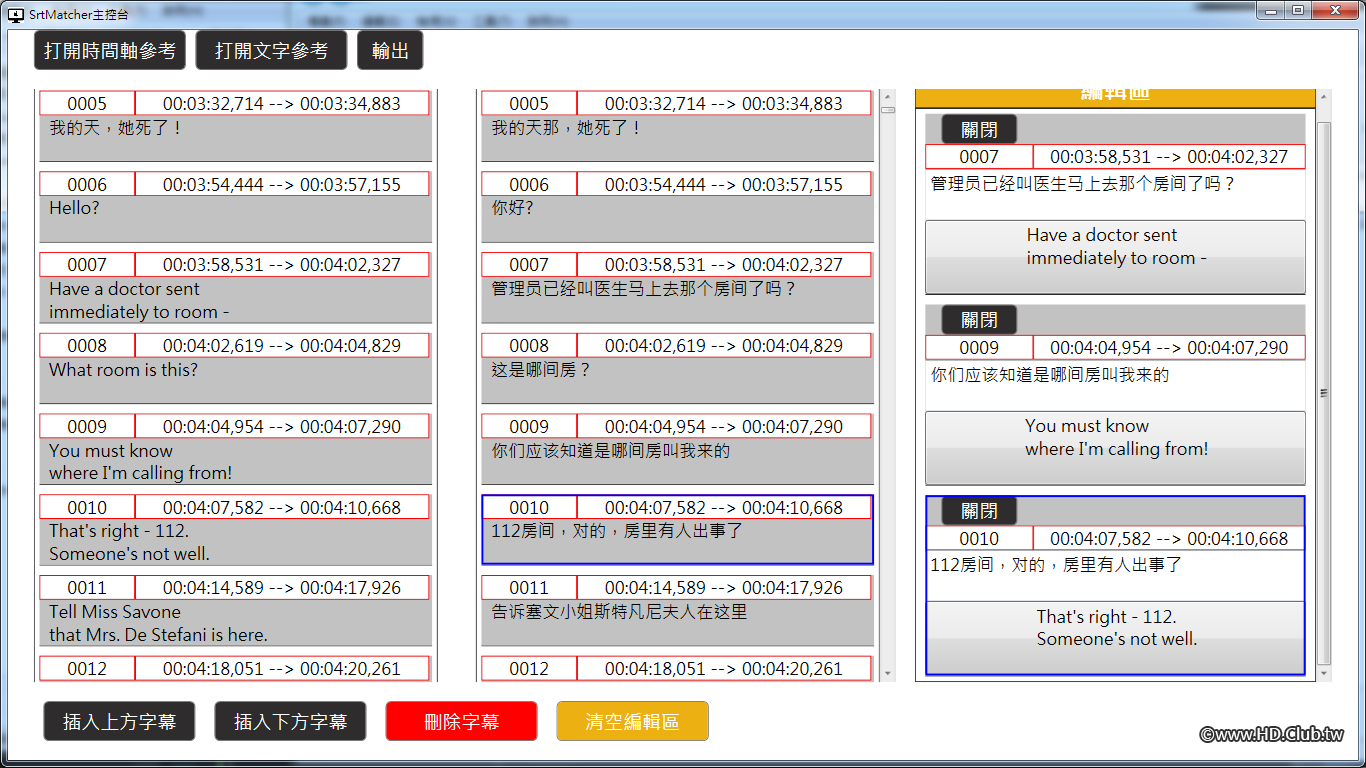Click editor index field 0010
This screenshot has width=1366, height=768.
979,538
